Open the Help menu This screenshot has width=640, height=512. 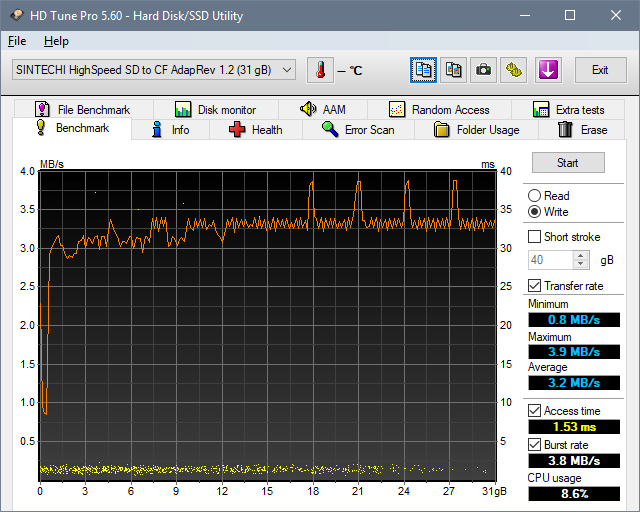point(56,41)
